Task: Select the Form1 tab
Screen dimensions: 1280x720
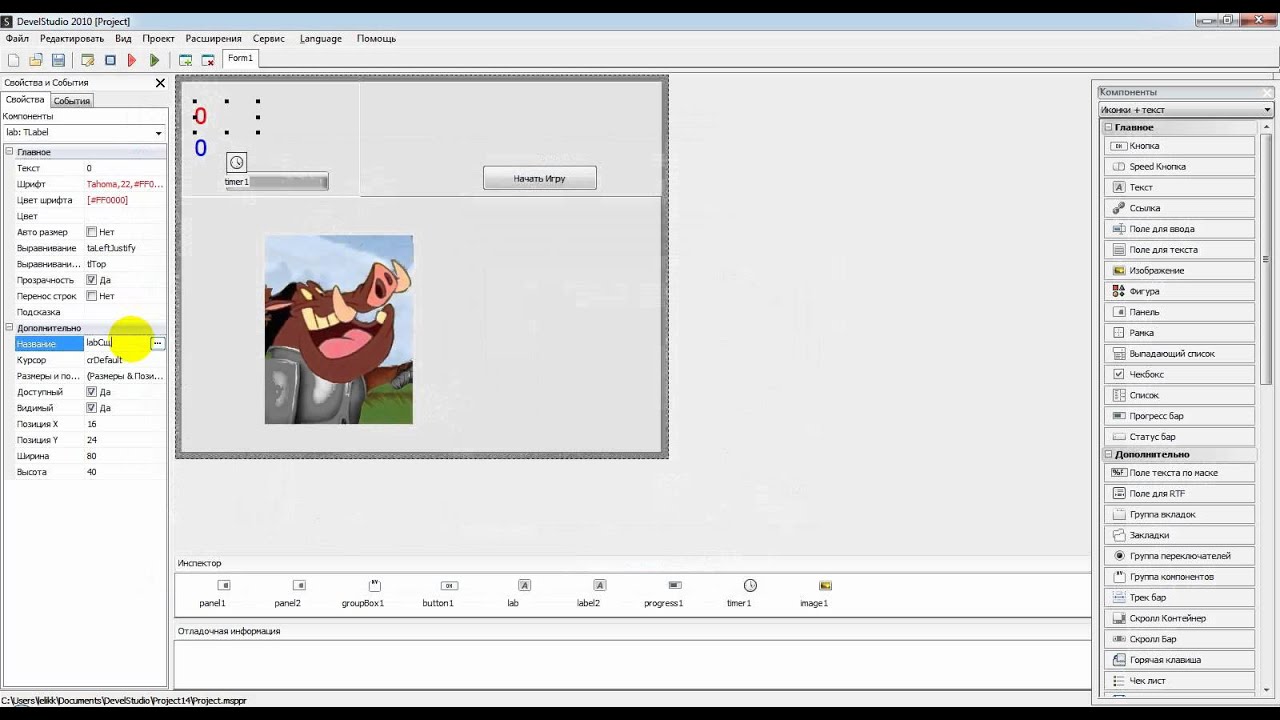Action: click(x=240, y=58)
